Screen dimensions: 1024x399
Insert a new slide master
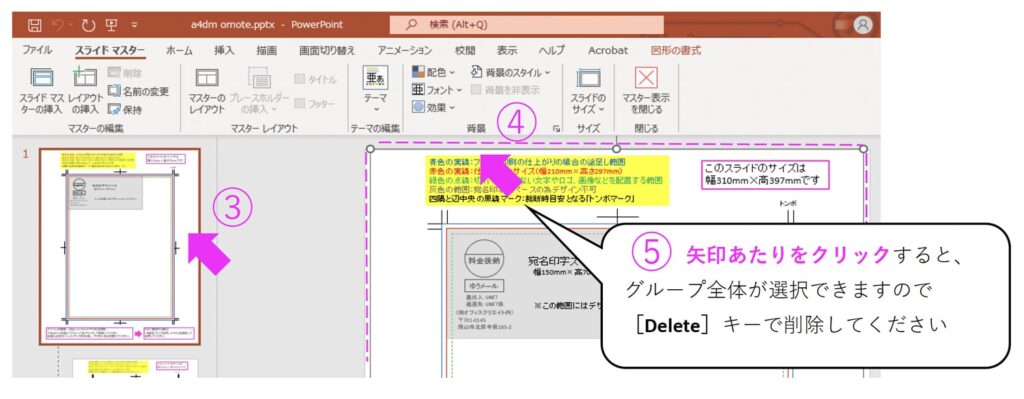click(42, 91)
